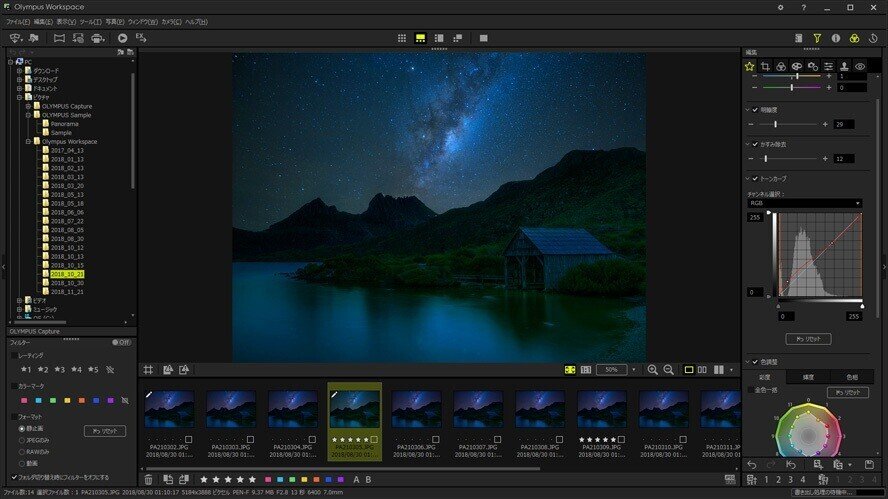Collapse the Olympus Workspace folder node

[28, 142]
